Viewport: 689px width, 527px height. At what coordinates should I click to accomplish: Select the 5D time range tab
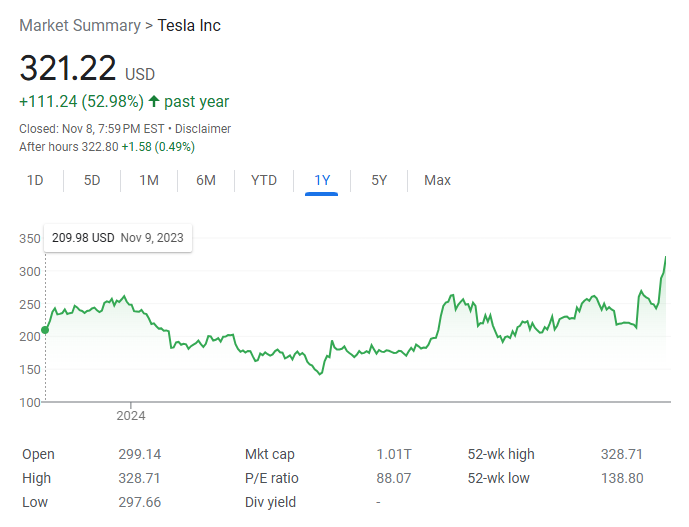92,180
